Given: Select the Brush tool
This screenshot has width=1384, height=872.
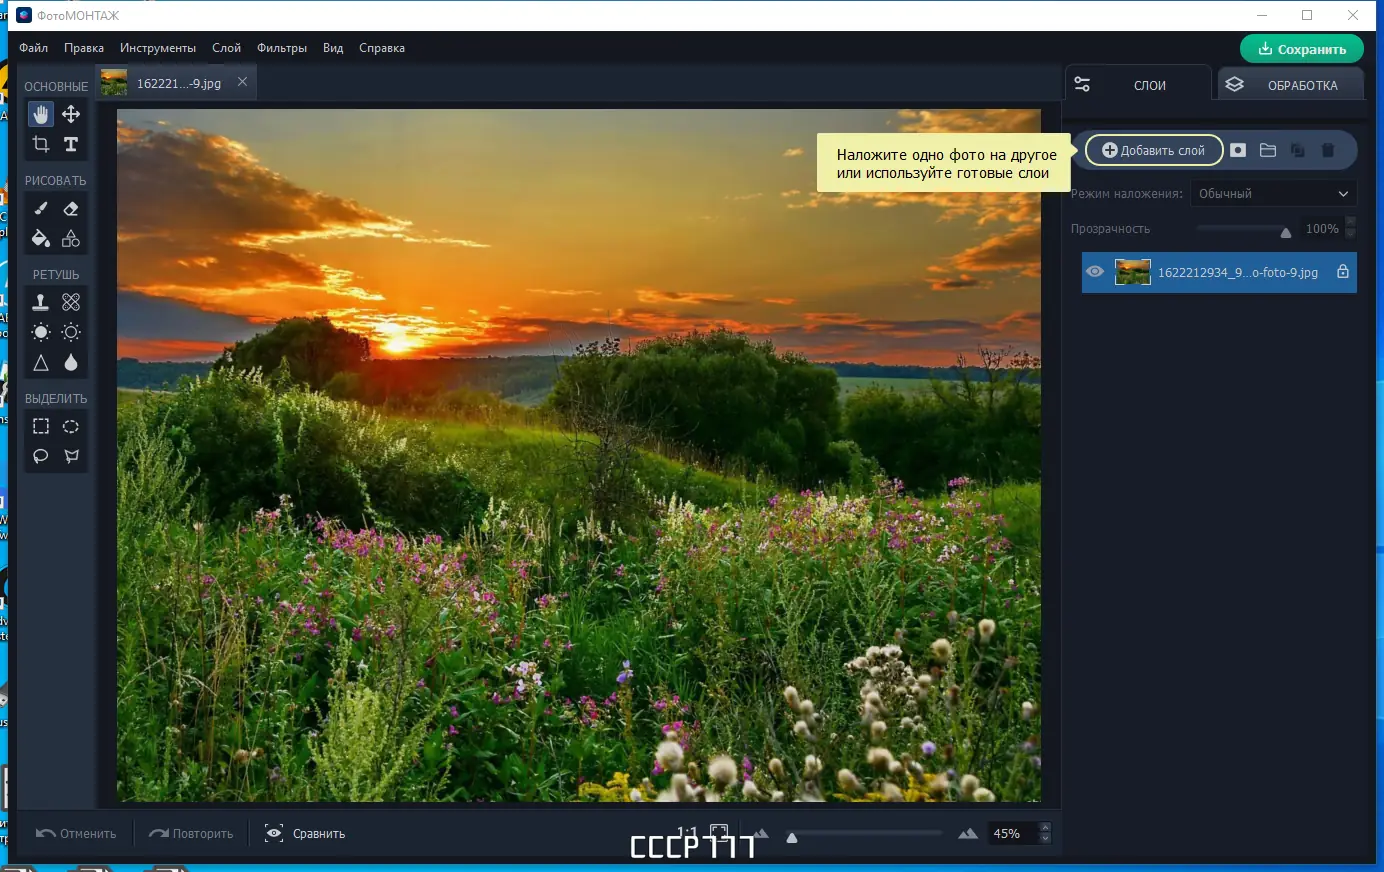Looking at the screenshot, I should 41,209.
